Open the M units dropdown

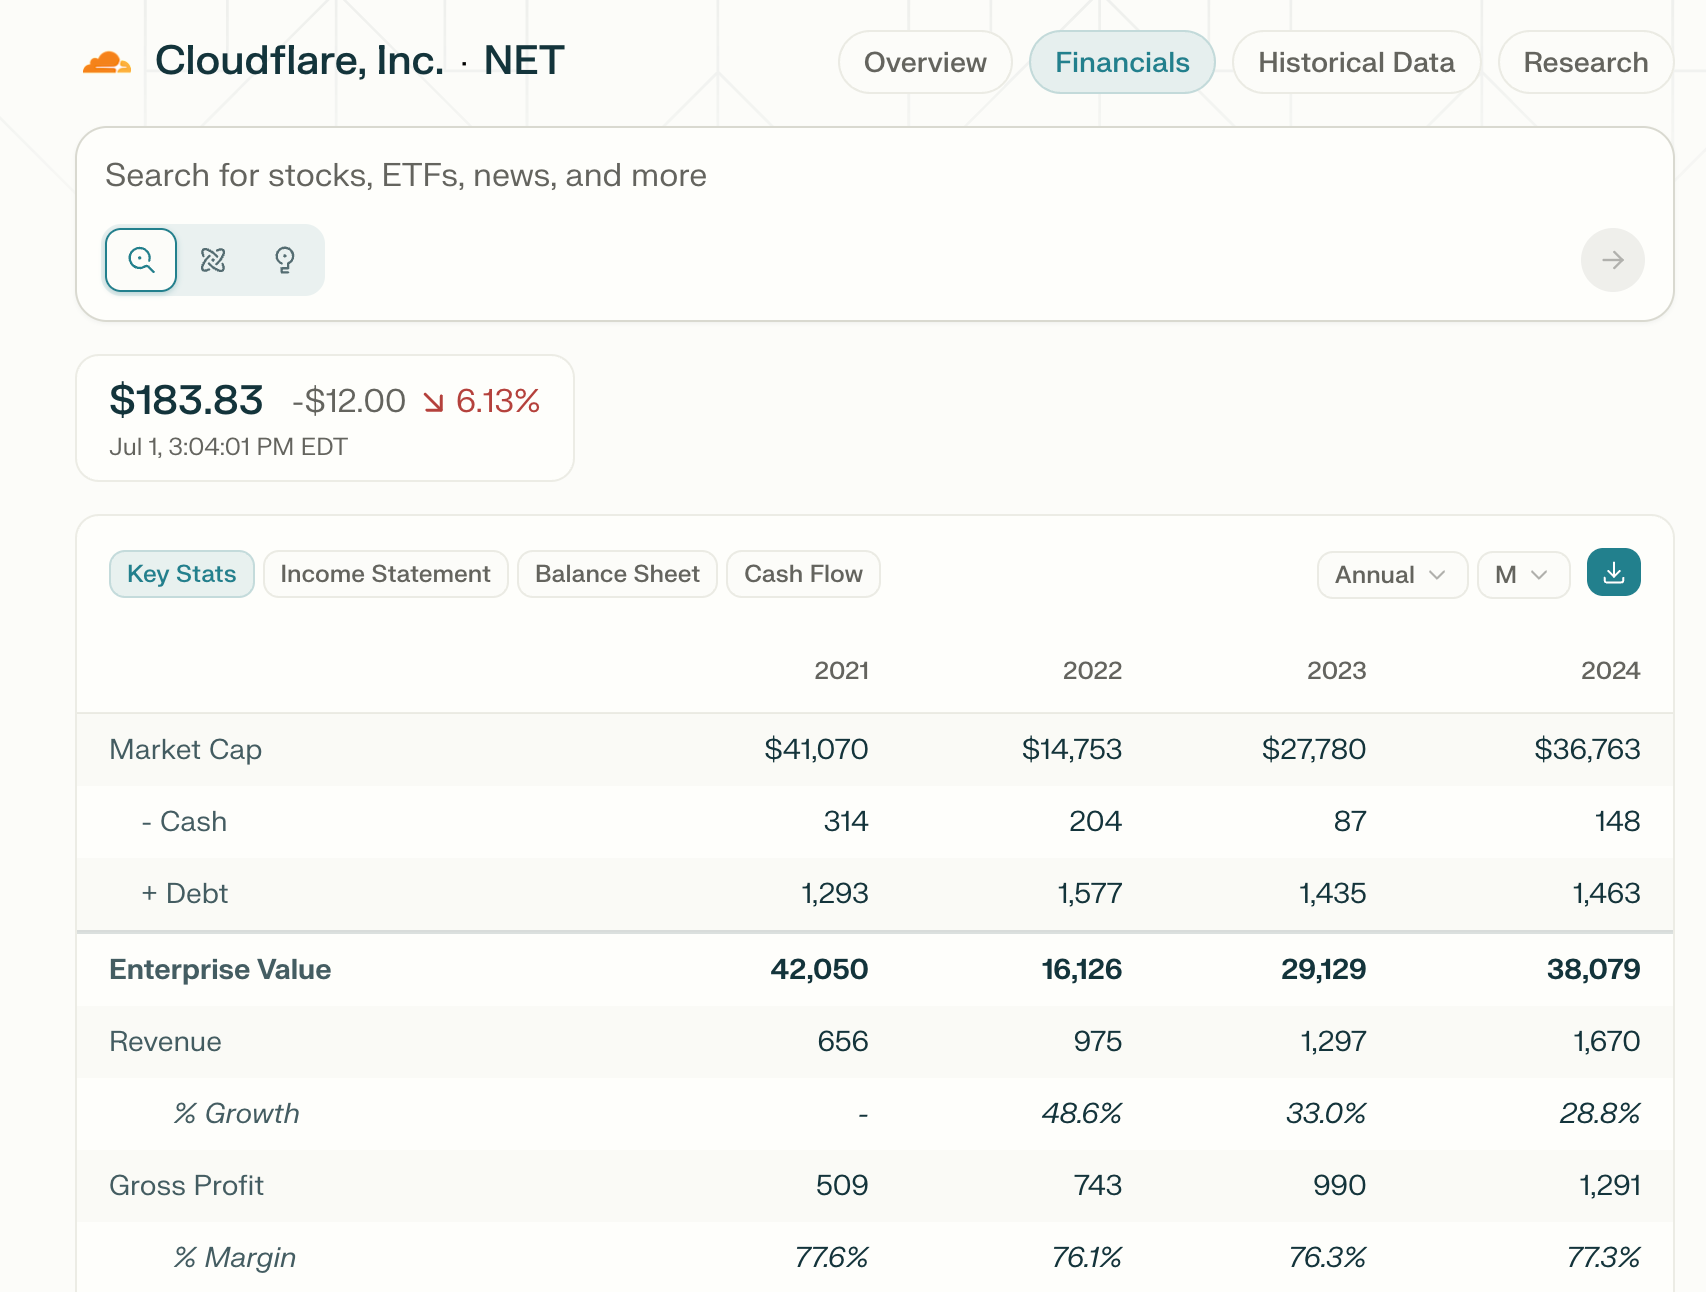pos(1523,575)
